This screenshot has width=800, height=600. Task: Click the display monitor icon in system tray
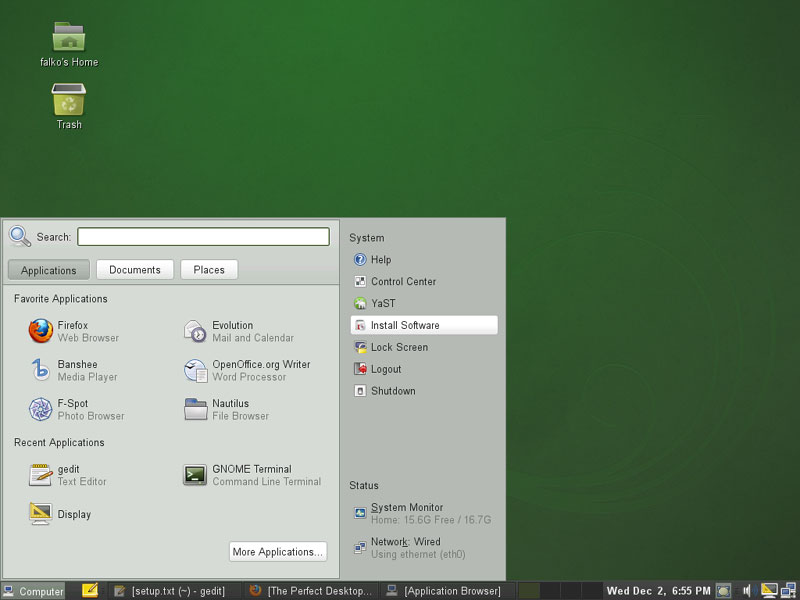(769, 591)
